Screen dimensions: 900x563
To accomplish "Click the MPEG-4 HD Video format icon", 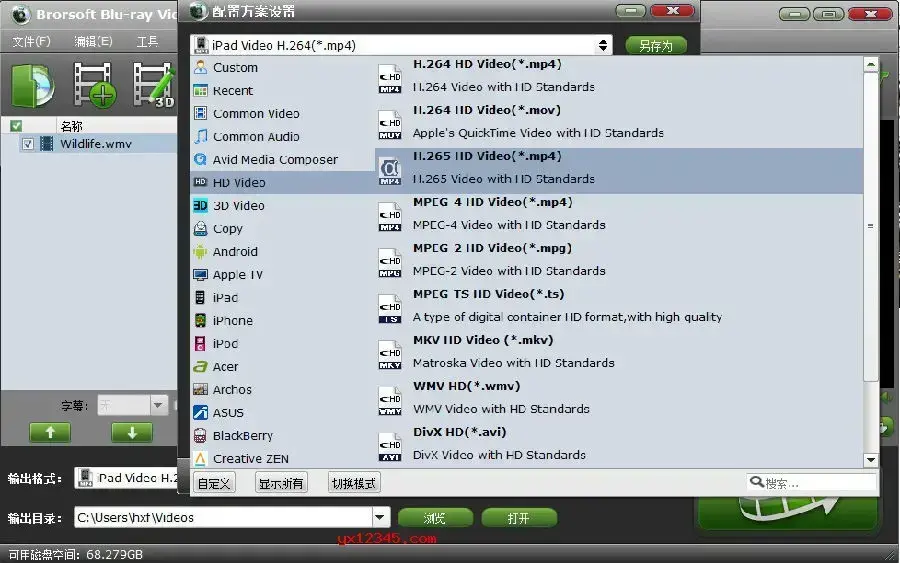I will 390,216.
